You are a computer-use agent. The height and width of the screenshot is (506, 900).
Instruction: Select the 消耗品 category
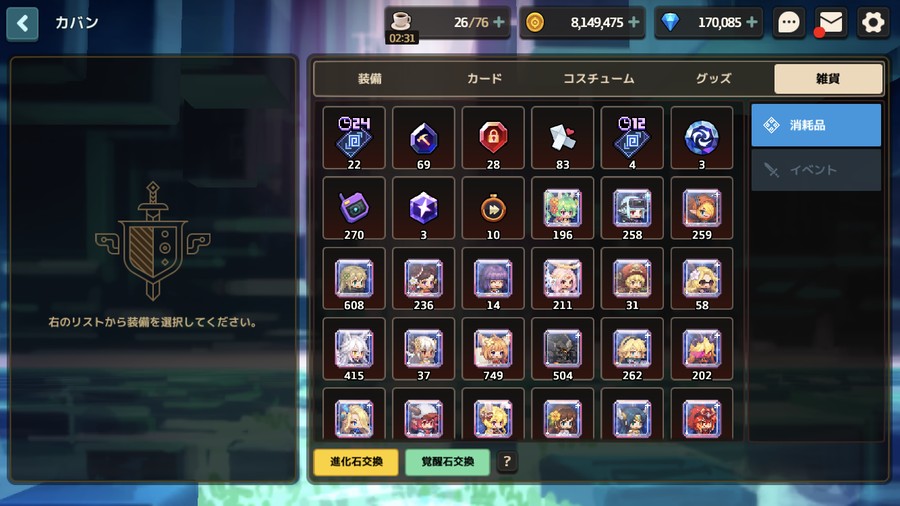[816, 125]
